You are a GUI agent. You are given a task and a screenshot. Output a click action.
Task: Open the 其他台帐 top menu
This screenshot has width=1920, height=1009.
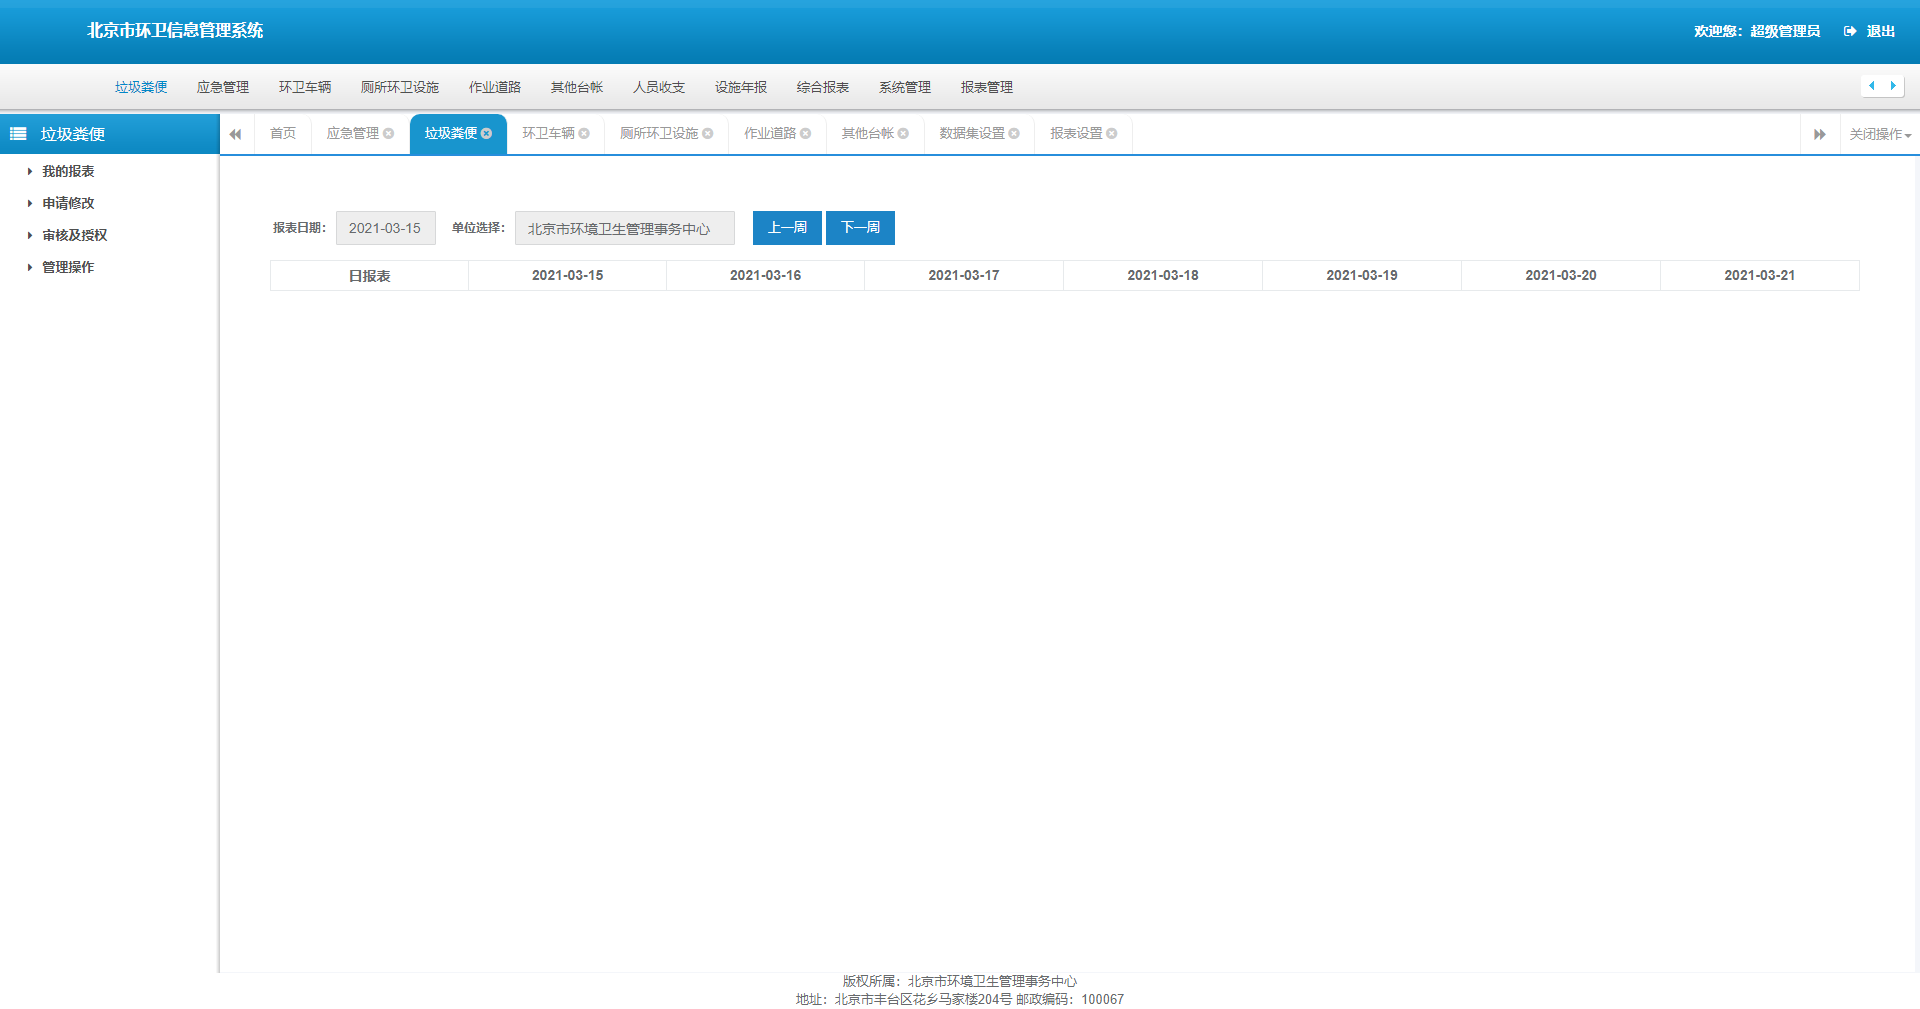pos(577,88)
